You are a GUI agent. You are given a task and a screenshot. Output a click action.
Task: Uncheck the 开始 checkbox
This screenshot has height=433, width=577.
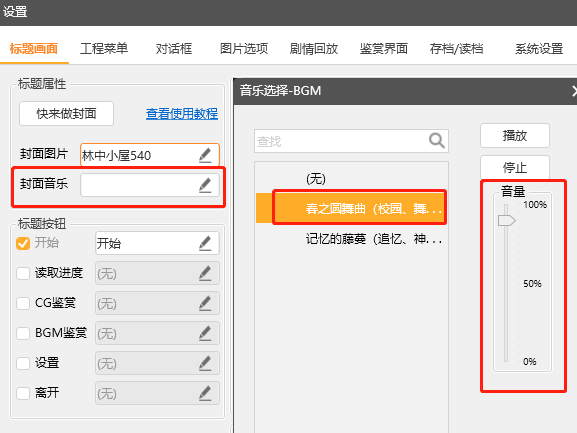[x=23, y=243]
